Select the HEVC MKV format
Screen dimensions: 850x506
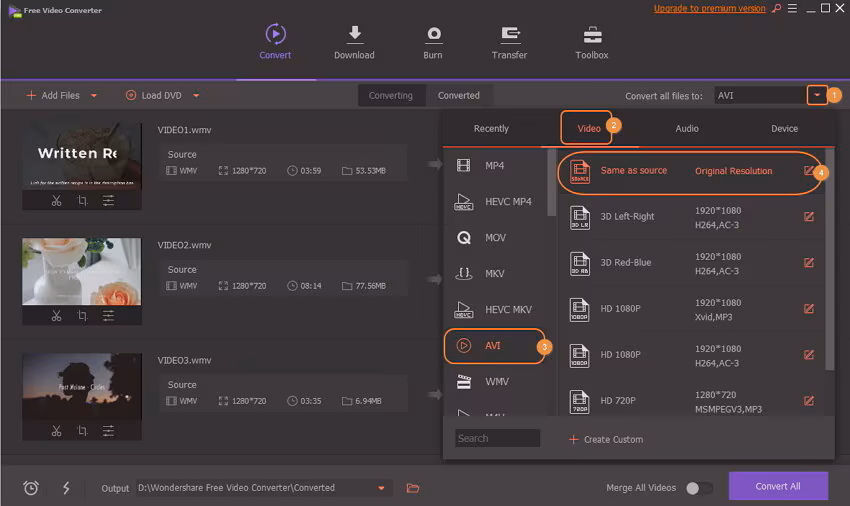pos(496,310)
